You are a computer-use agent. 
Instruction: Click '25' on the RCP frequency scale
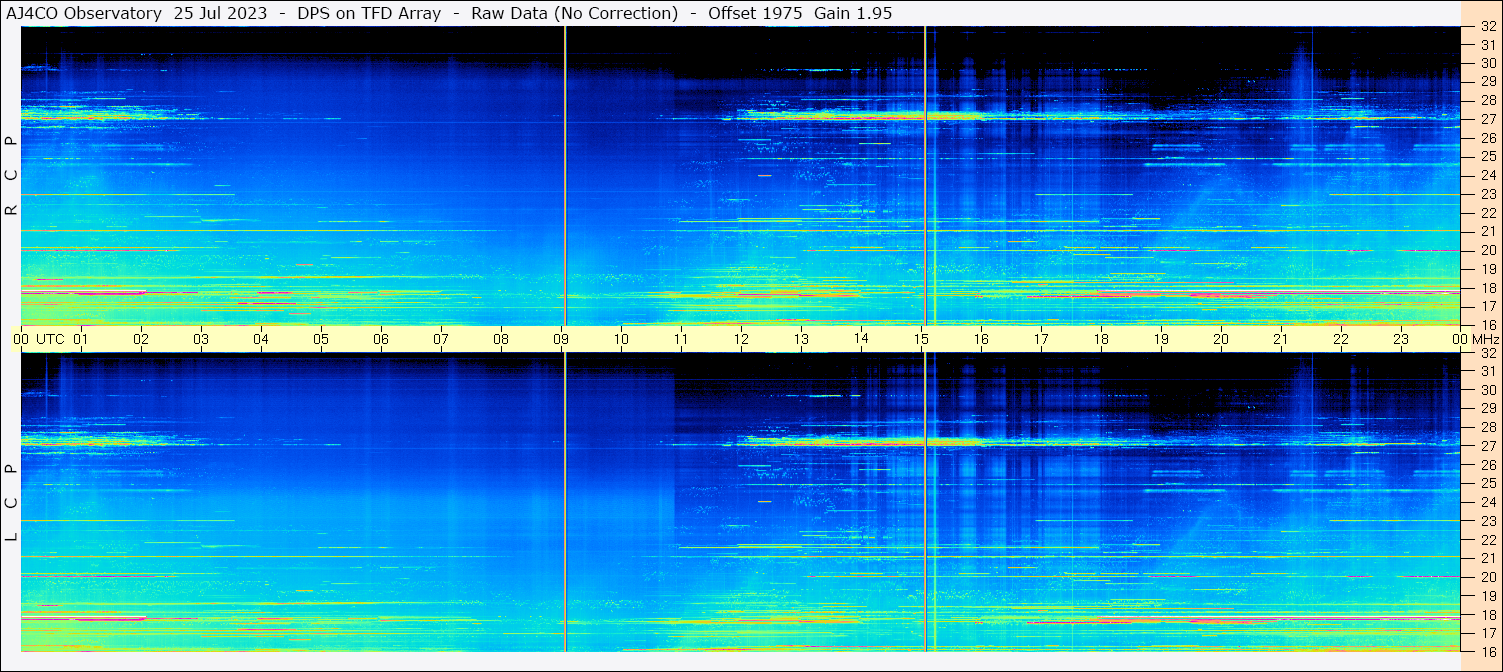tap(1488, 157)
